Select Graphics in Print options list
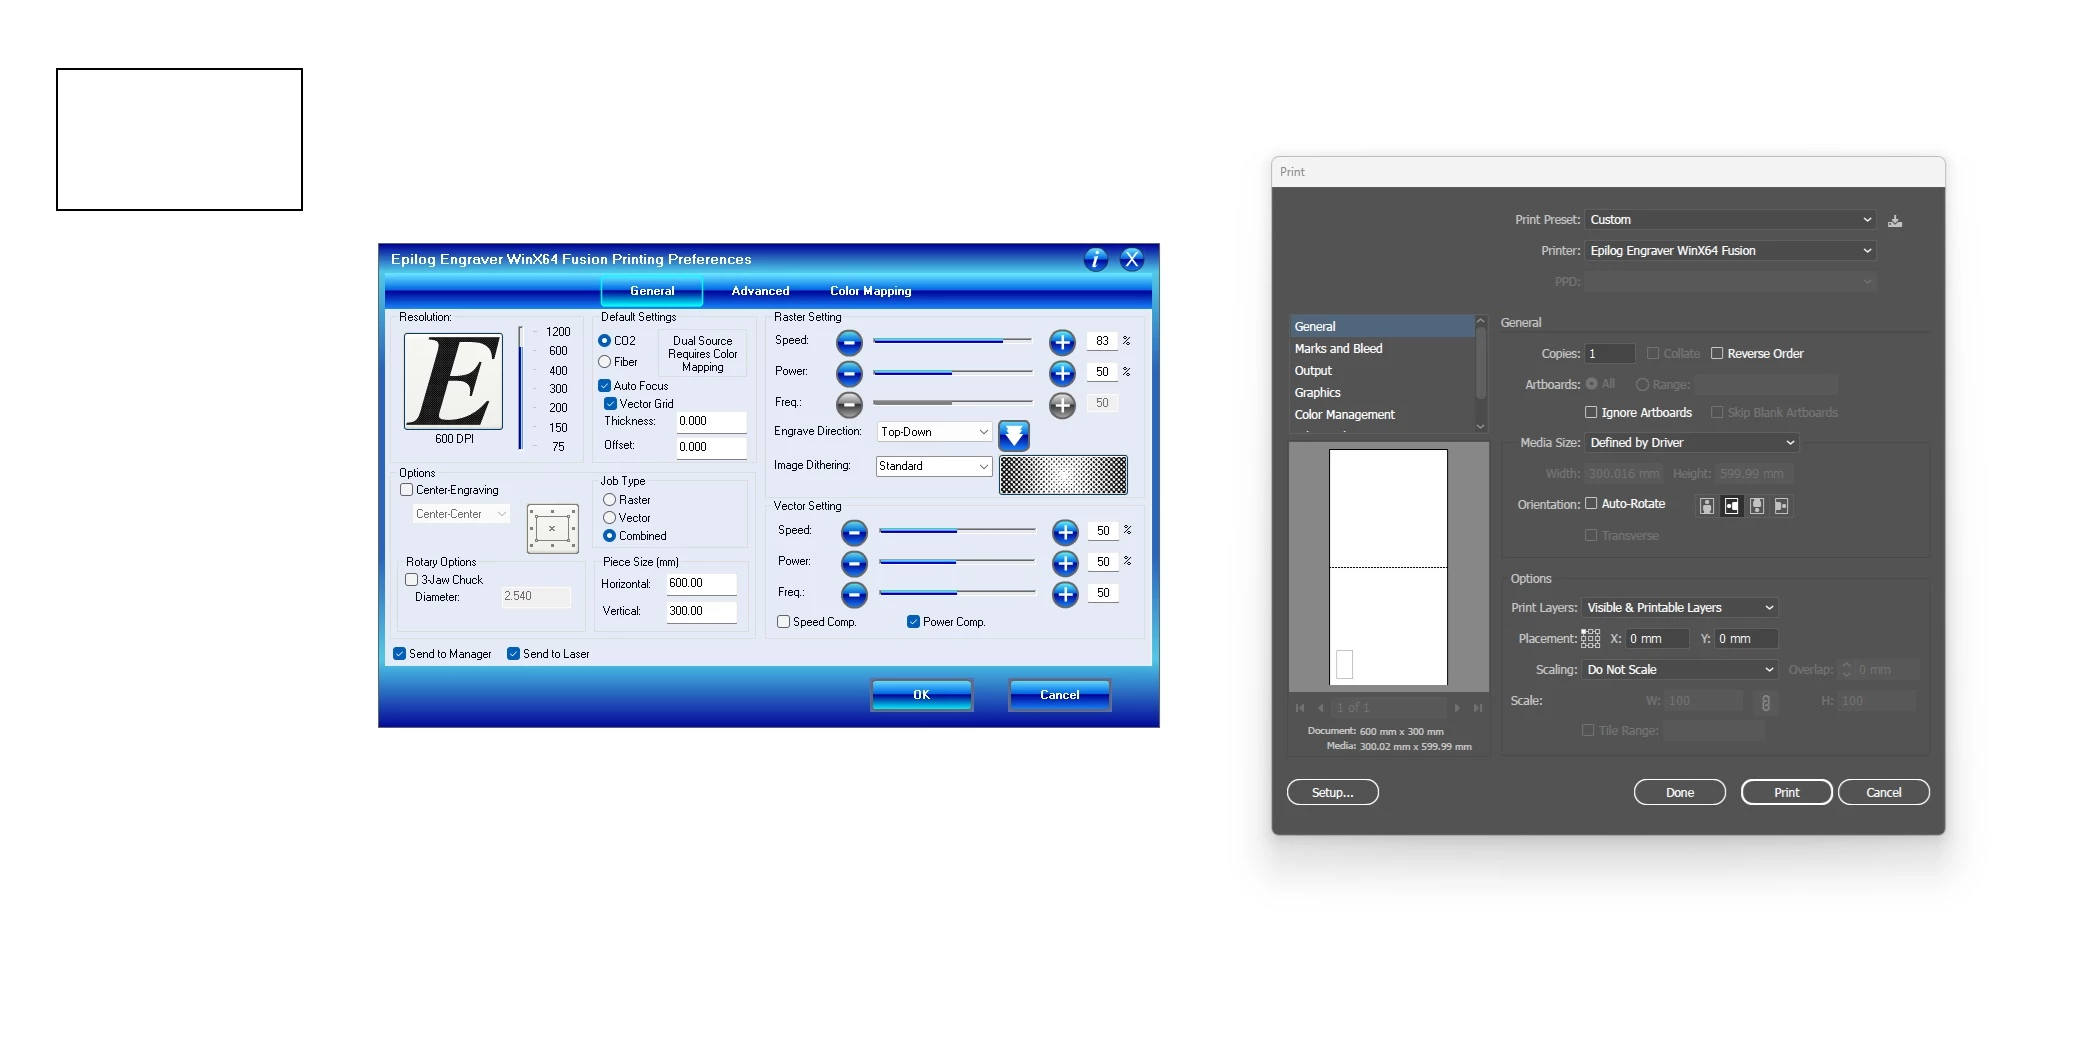The width and height of the screenshot is (2088, 1042). pos(1382,393)
